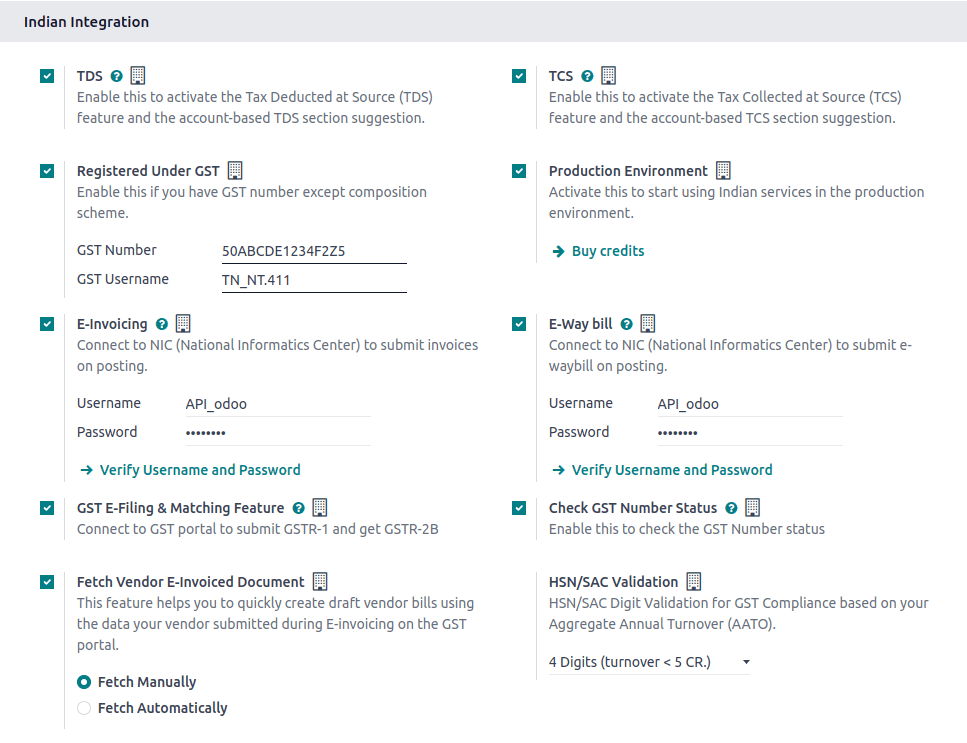The height and width of the screenshot is (743, 967).
Task: Click the company building icon beside TCS
Action: pos(608,75)
